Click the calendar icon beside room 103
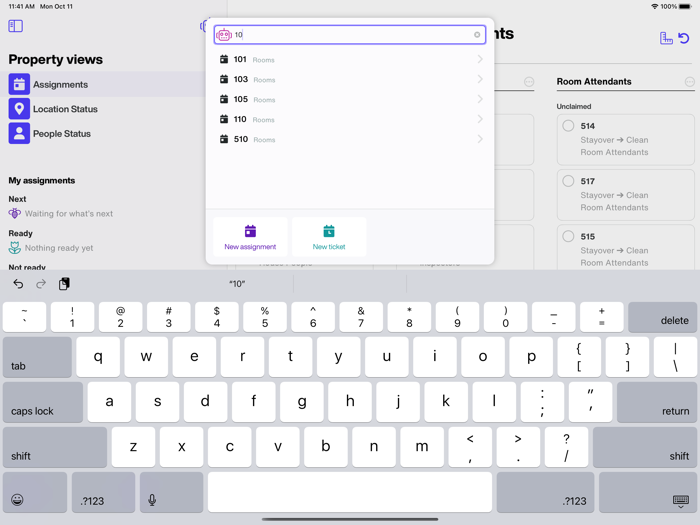700x525 pixels. point(224,79)
